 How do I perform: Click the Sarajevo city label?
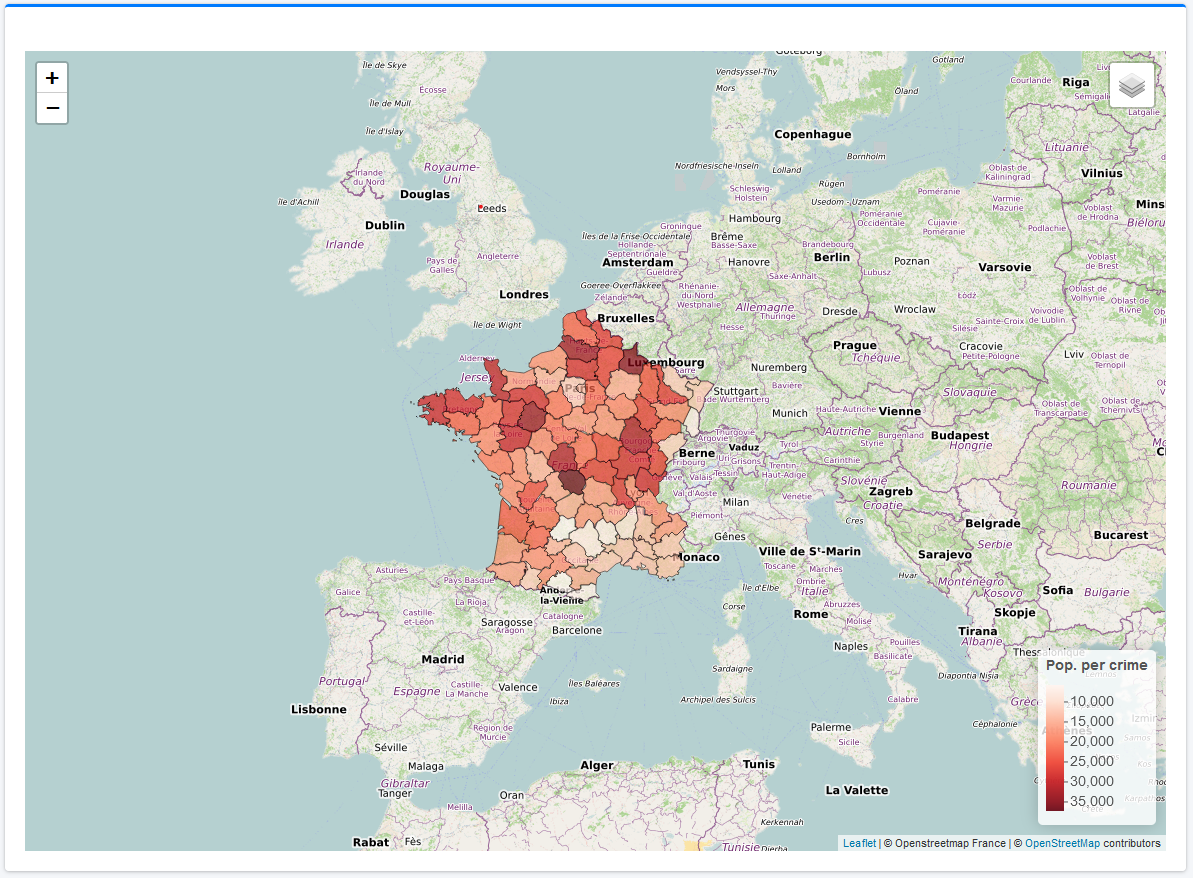click(945, 555)
